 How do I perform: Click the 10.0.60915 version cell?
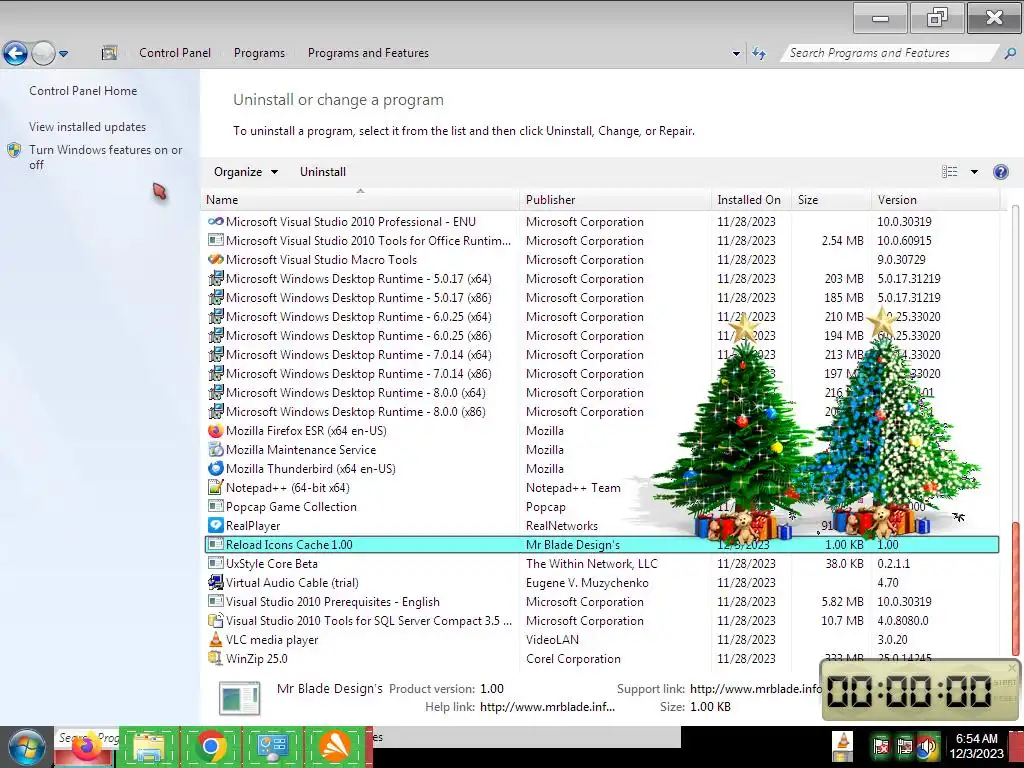904,240
